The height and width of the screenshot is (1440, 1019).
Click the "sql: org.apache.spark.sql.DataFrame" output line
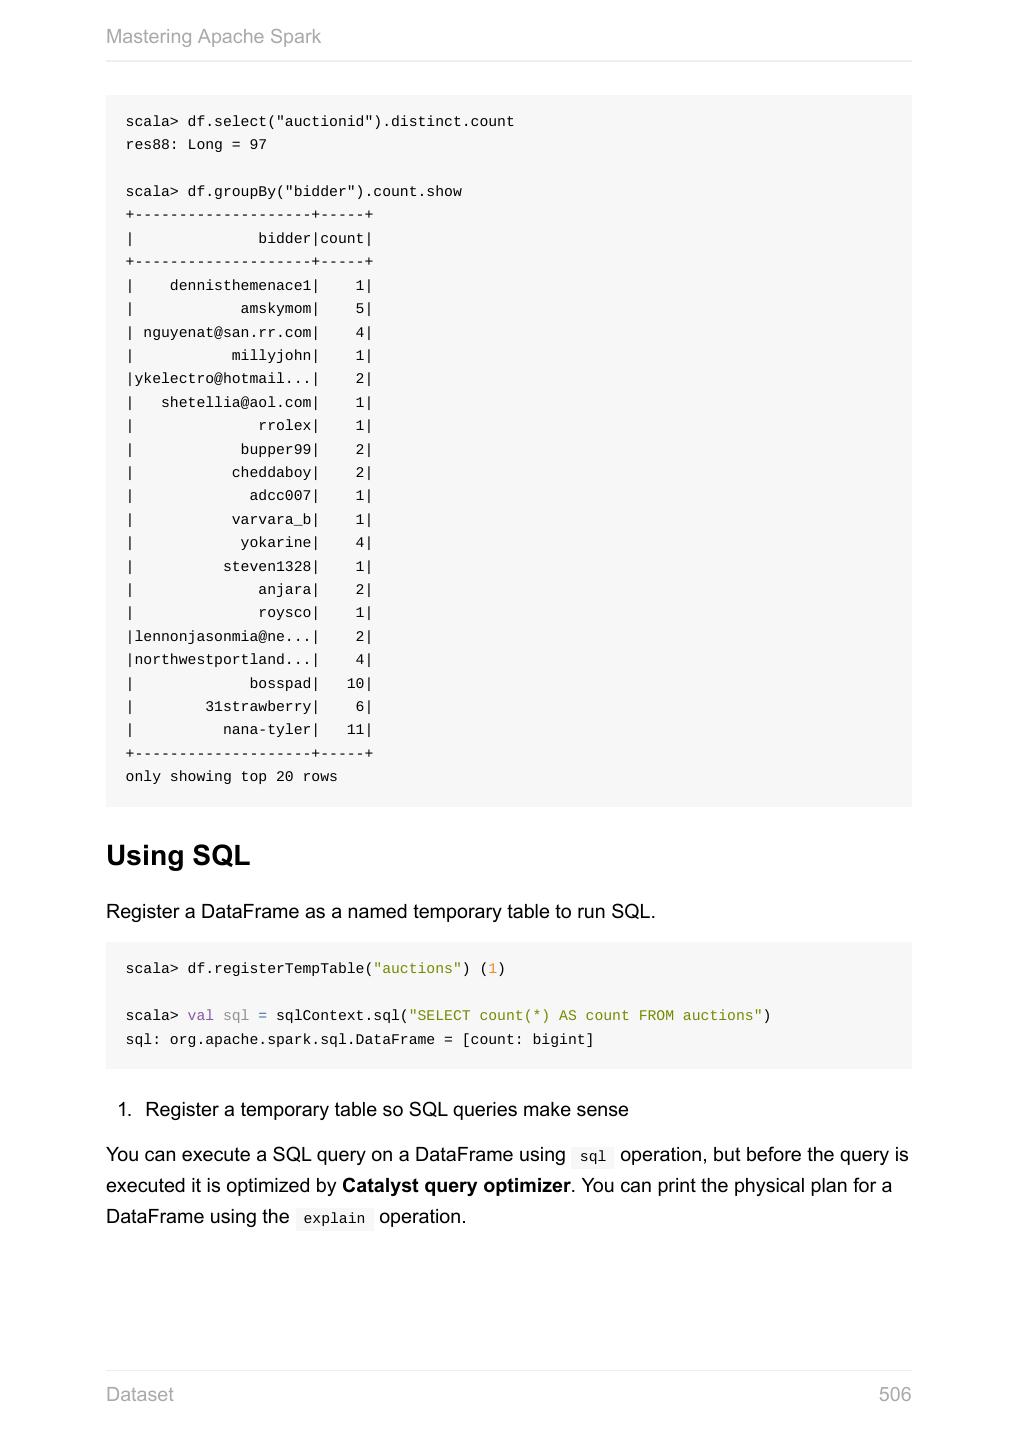click(359, 1040)
